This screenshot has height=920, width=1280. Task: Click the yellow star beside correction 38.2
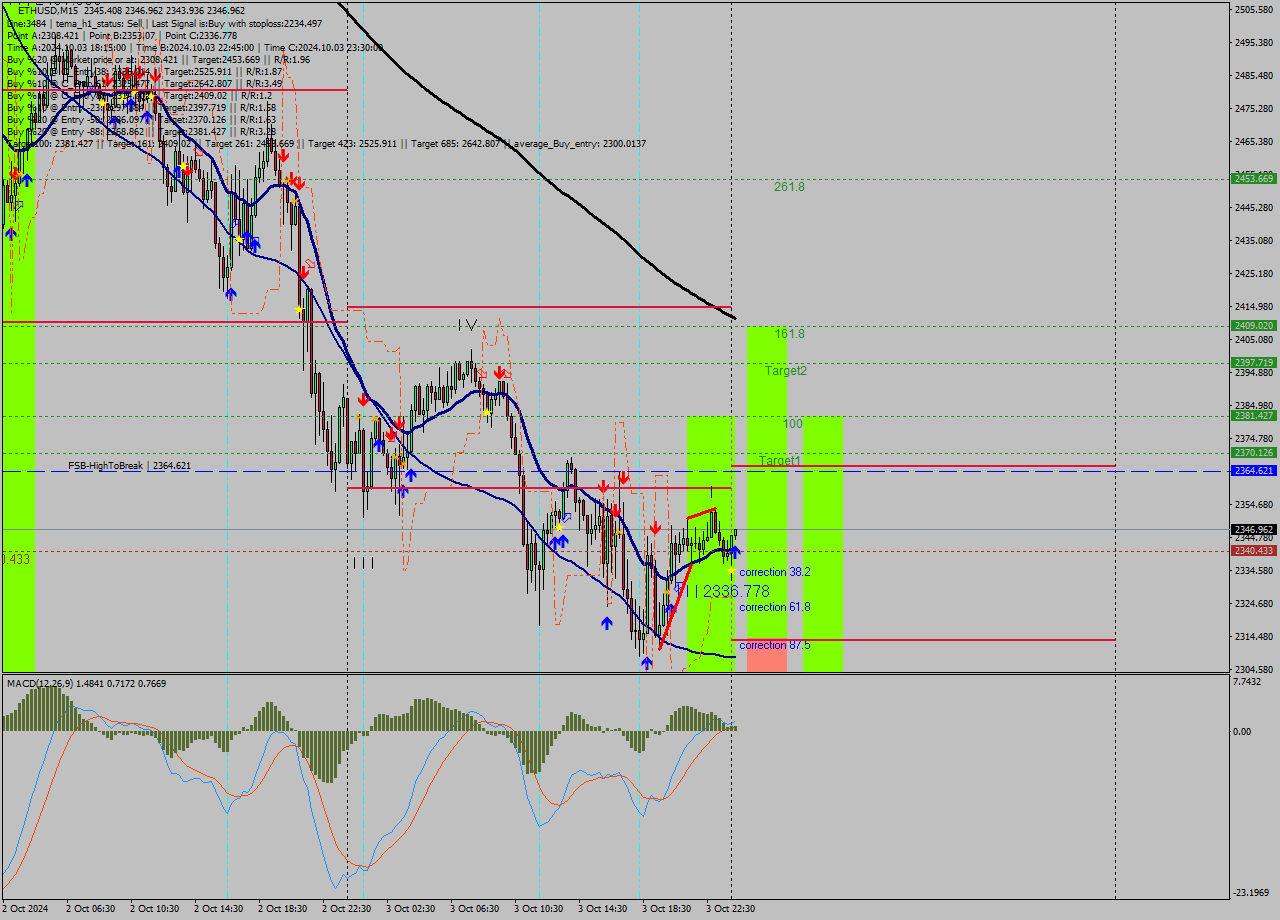[x=731, y=570]
